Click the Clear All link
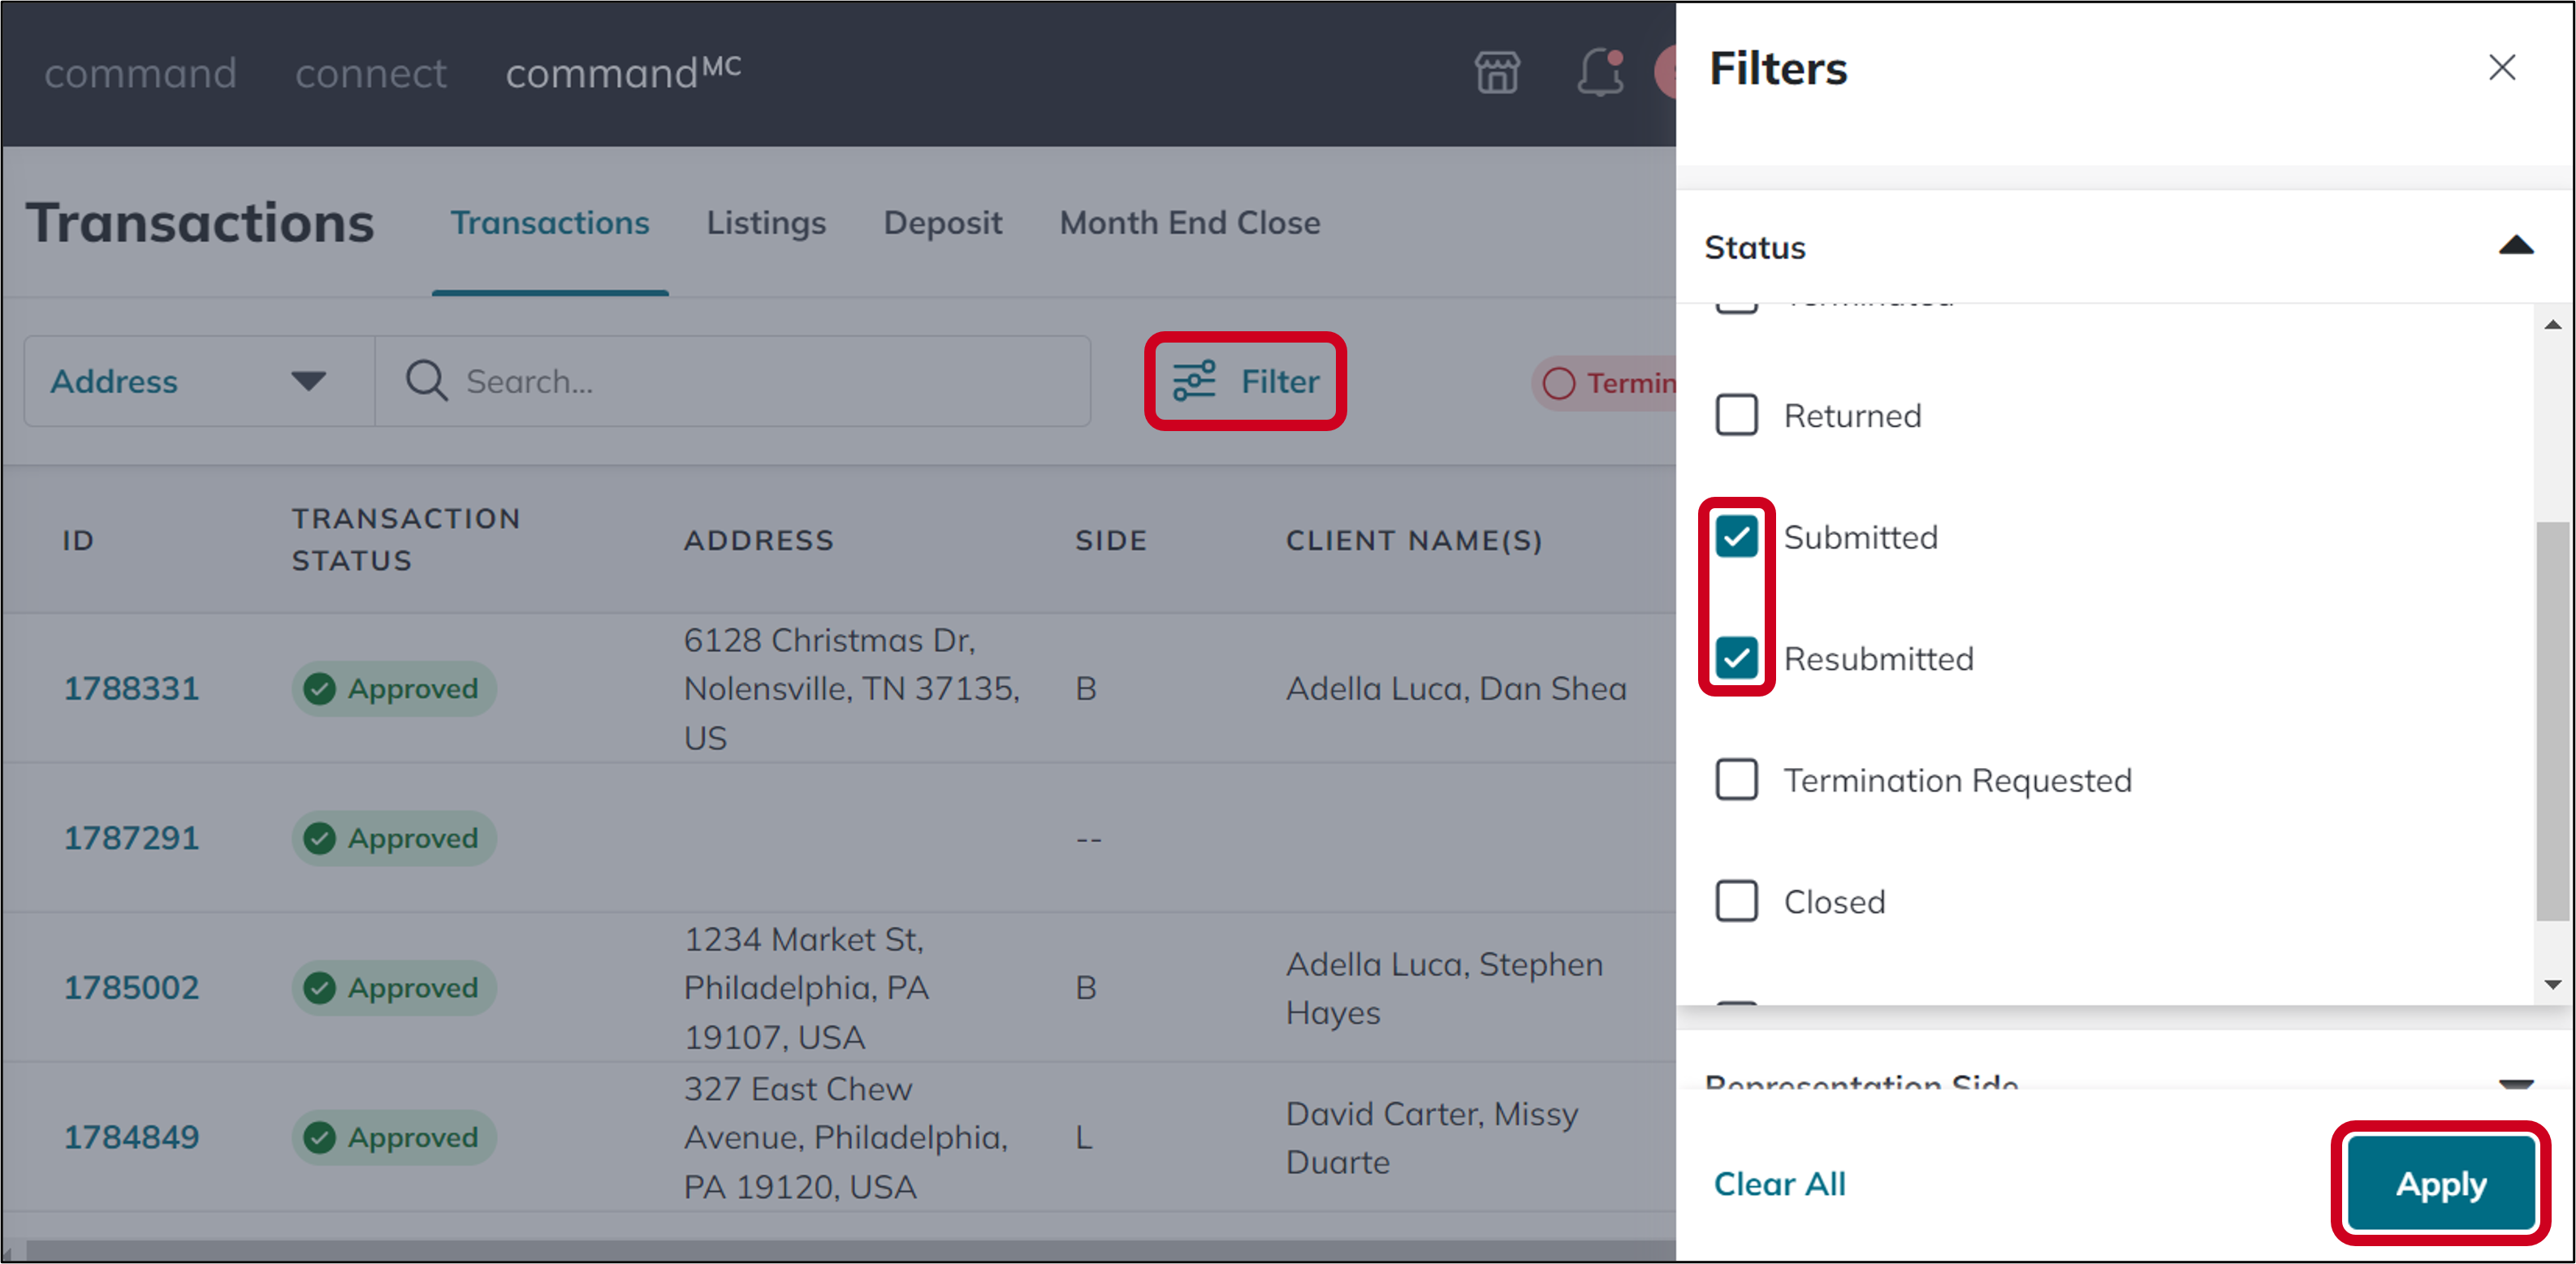This screenshot has height=1264, width=2576. click(1779, 1184)
